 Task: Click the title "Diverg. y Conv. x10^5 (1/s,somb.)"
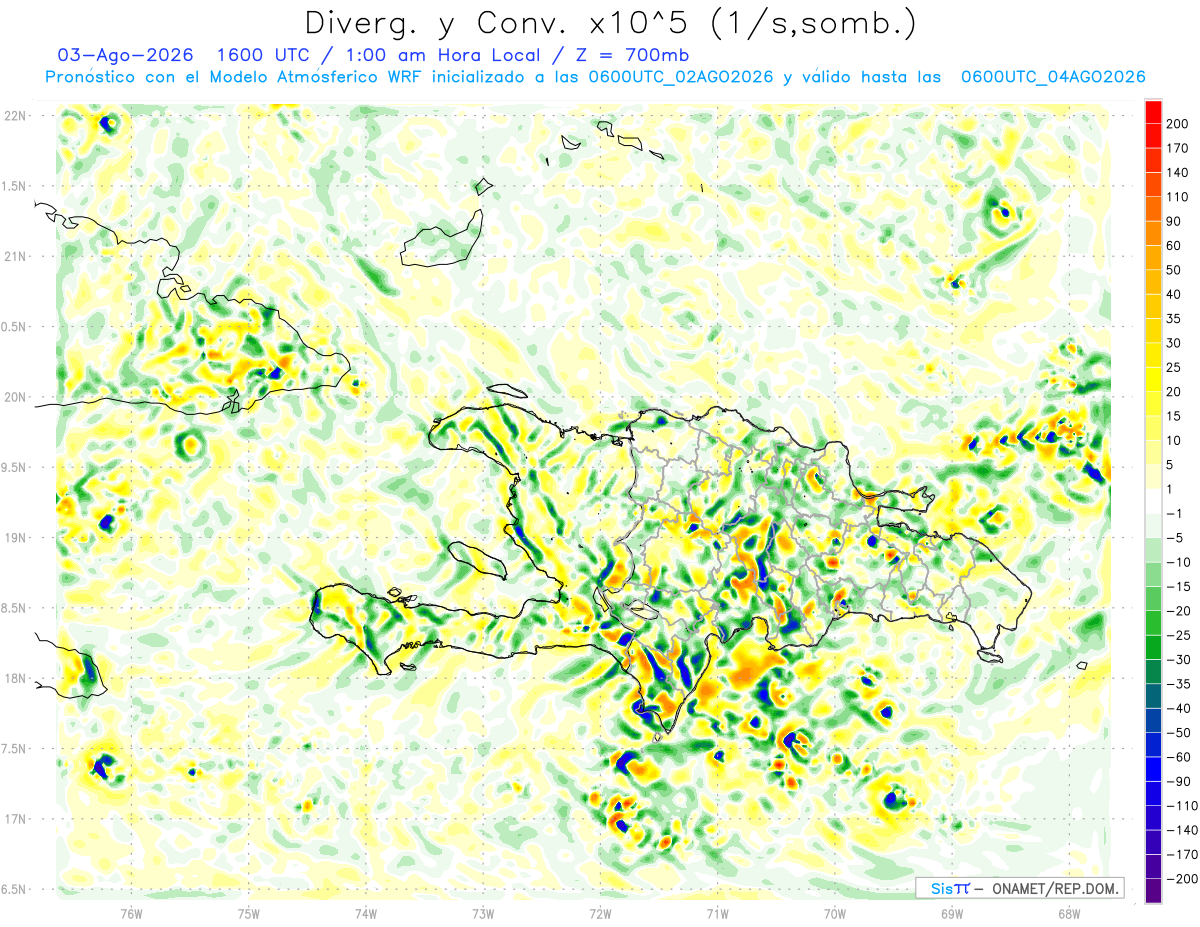[x=609, y=23]
